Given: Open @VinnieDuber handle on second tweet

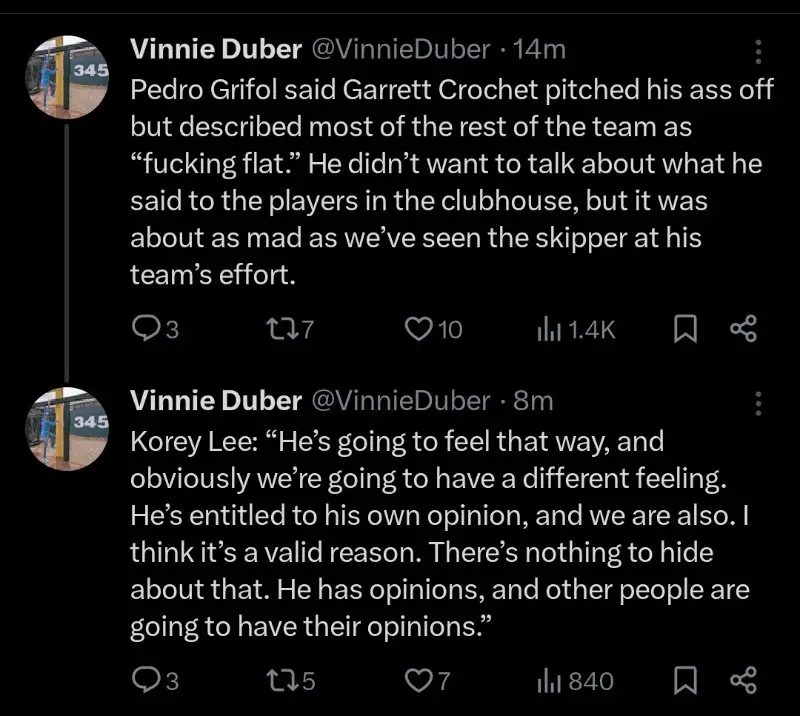Looking at the screenshot, I should click(x=401, y=401).
